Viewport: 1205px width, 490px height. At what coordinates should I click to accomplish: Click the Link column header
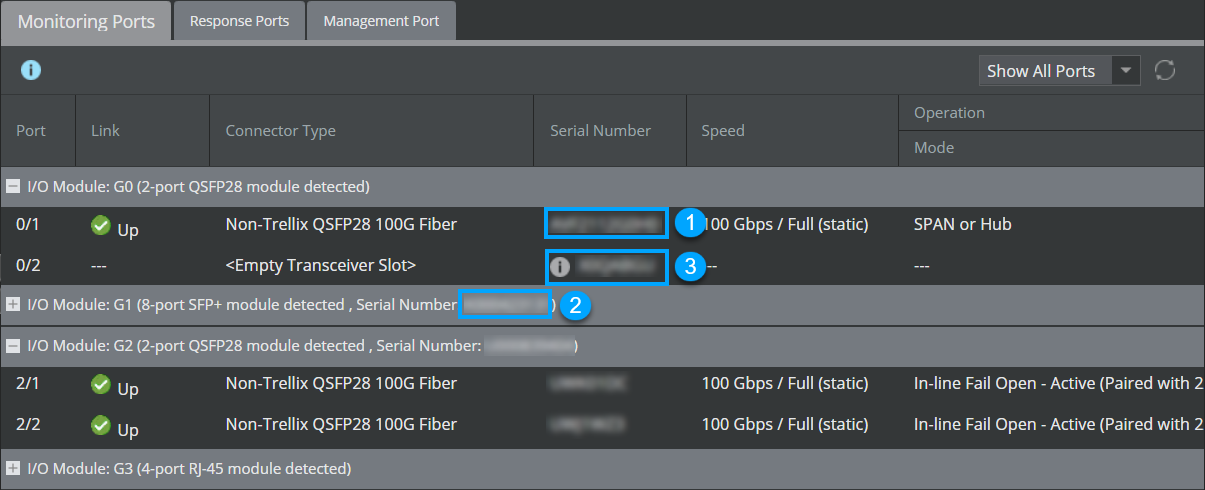click(x=105, y=130)
